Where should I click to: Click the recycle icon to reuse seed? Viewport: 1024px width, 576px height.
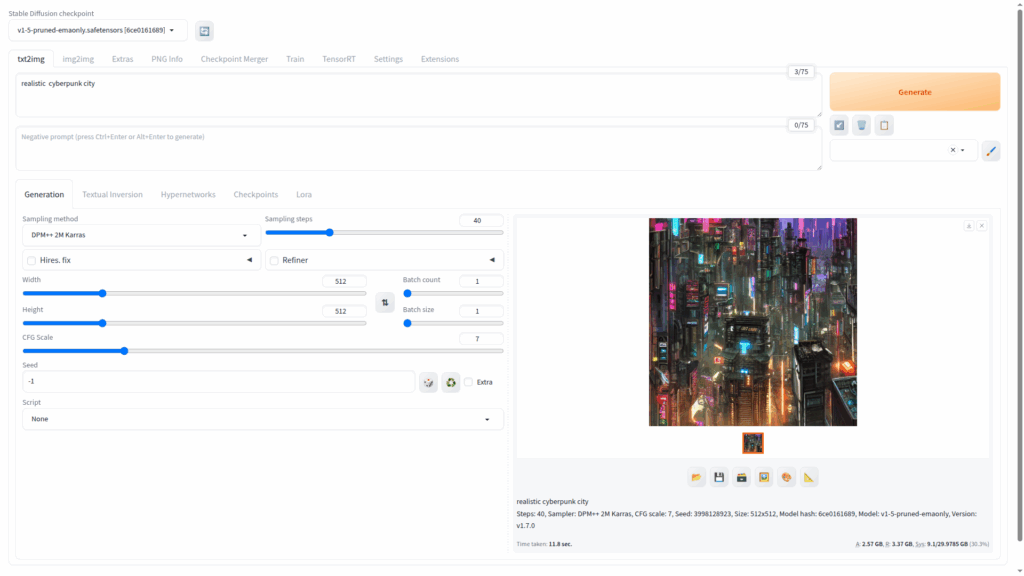[x=451, y=382]
